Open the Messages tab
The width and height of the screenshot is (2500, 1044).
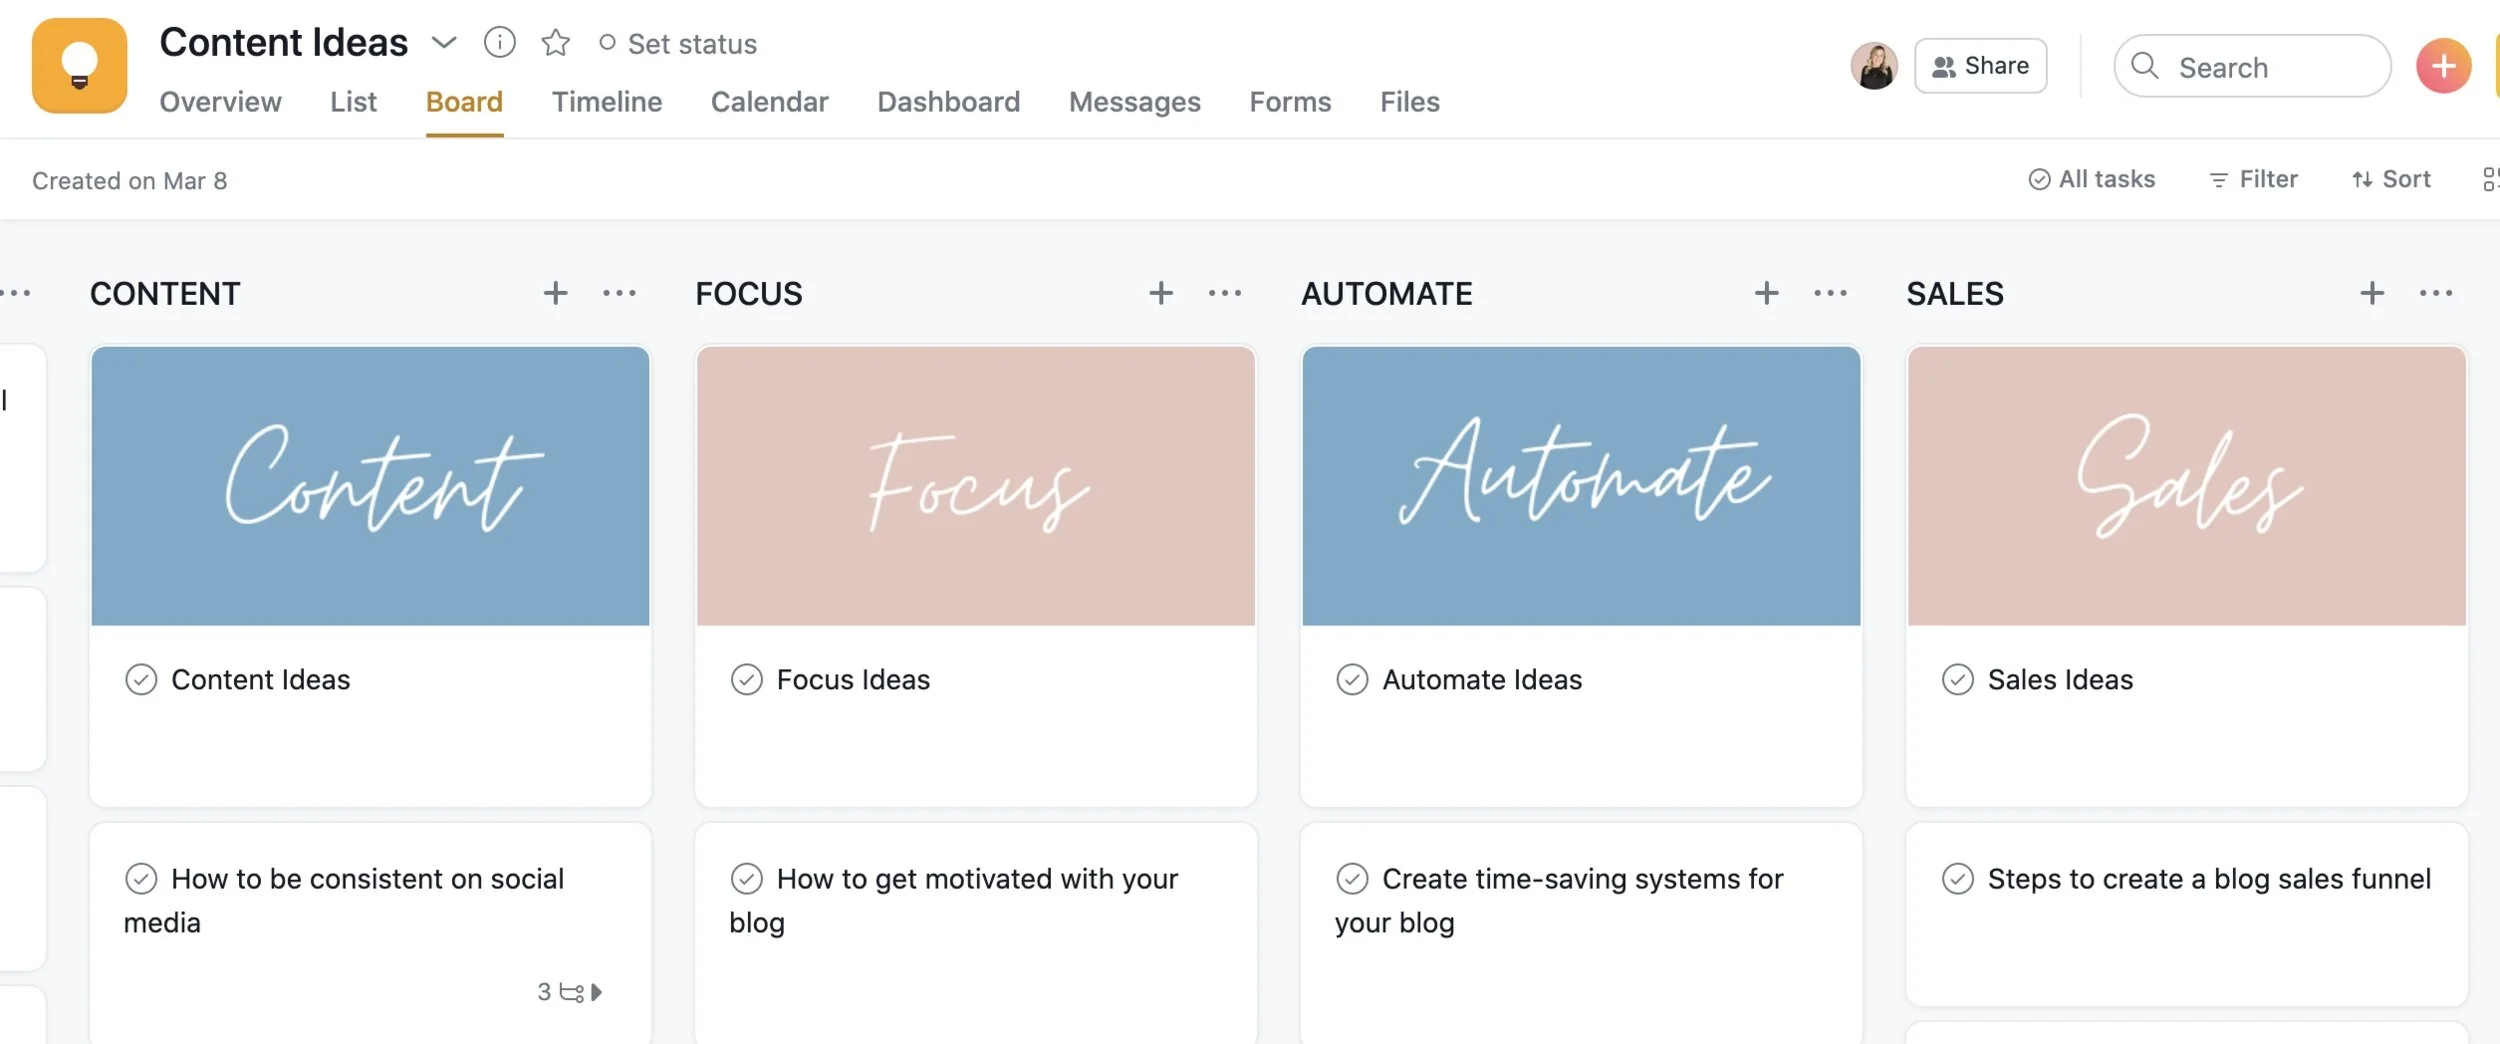1134,102
